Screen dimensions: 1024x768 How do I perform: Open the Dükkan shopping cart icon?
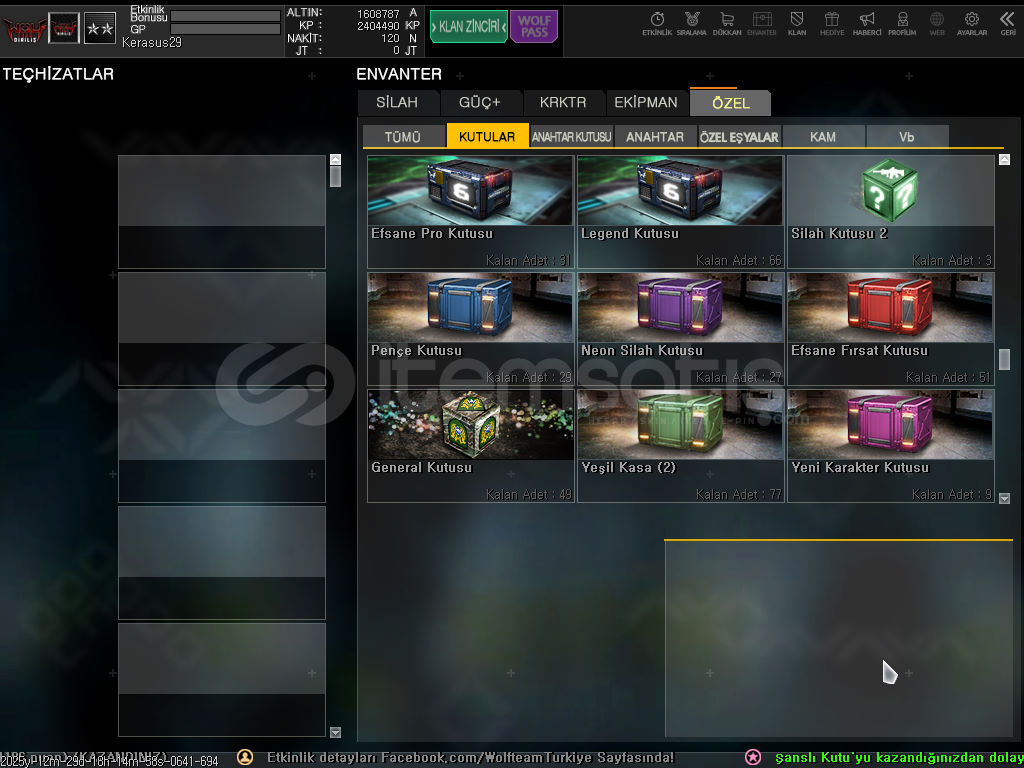(x=727, y=23)
